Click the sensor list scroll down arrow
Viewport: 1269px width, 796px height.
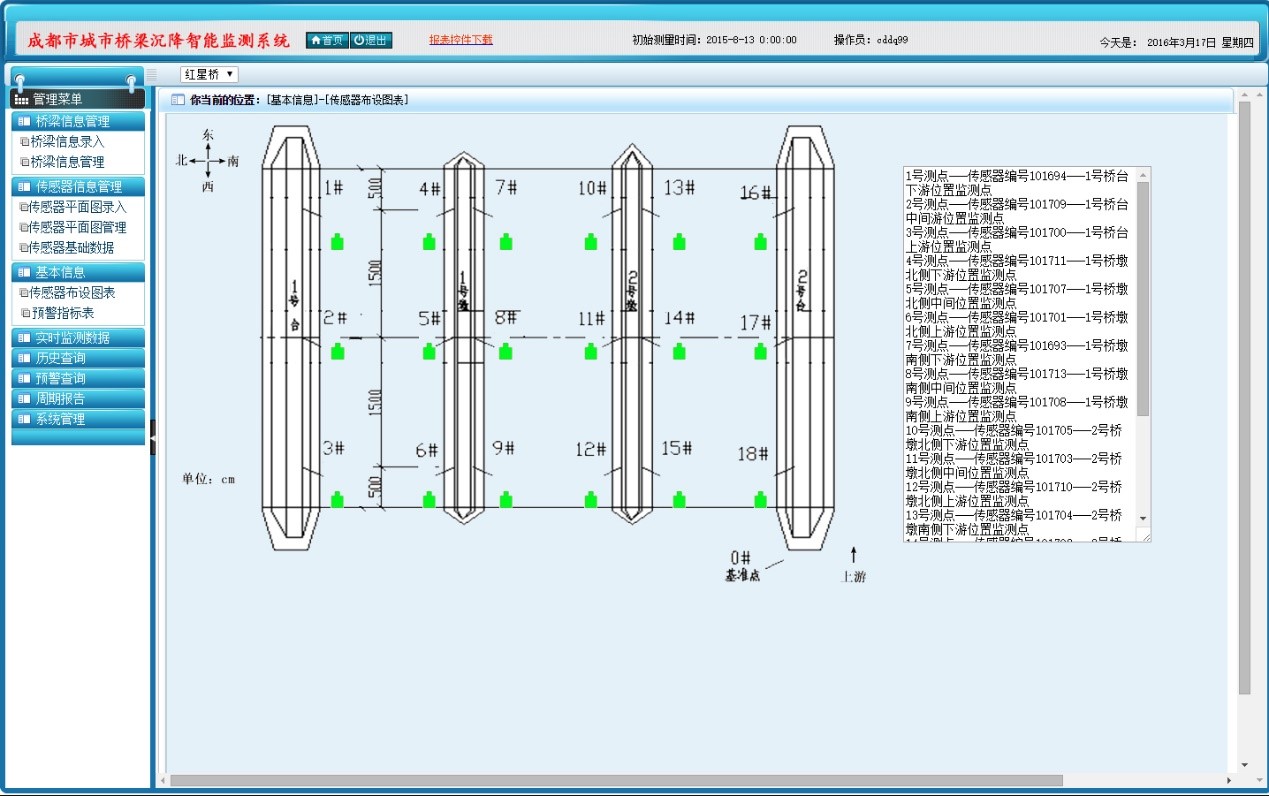click(1144, 518)
